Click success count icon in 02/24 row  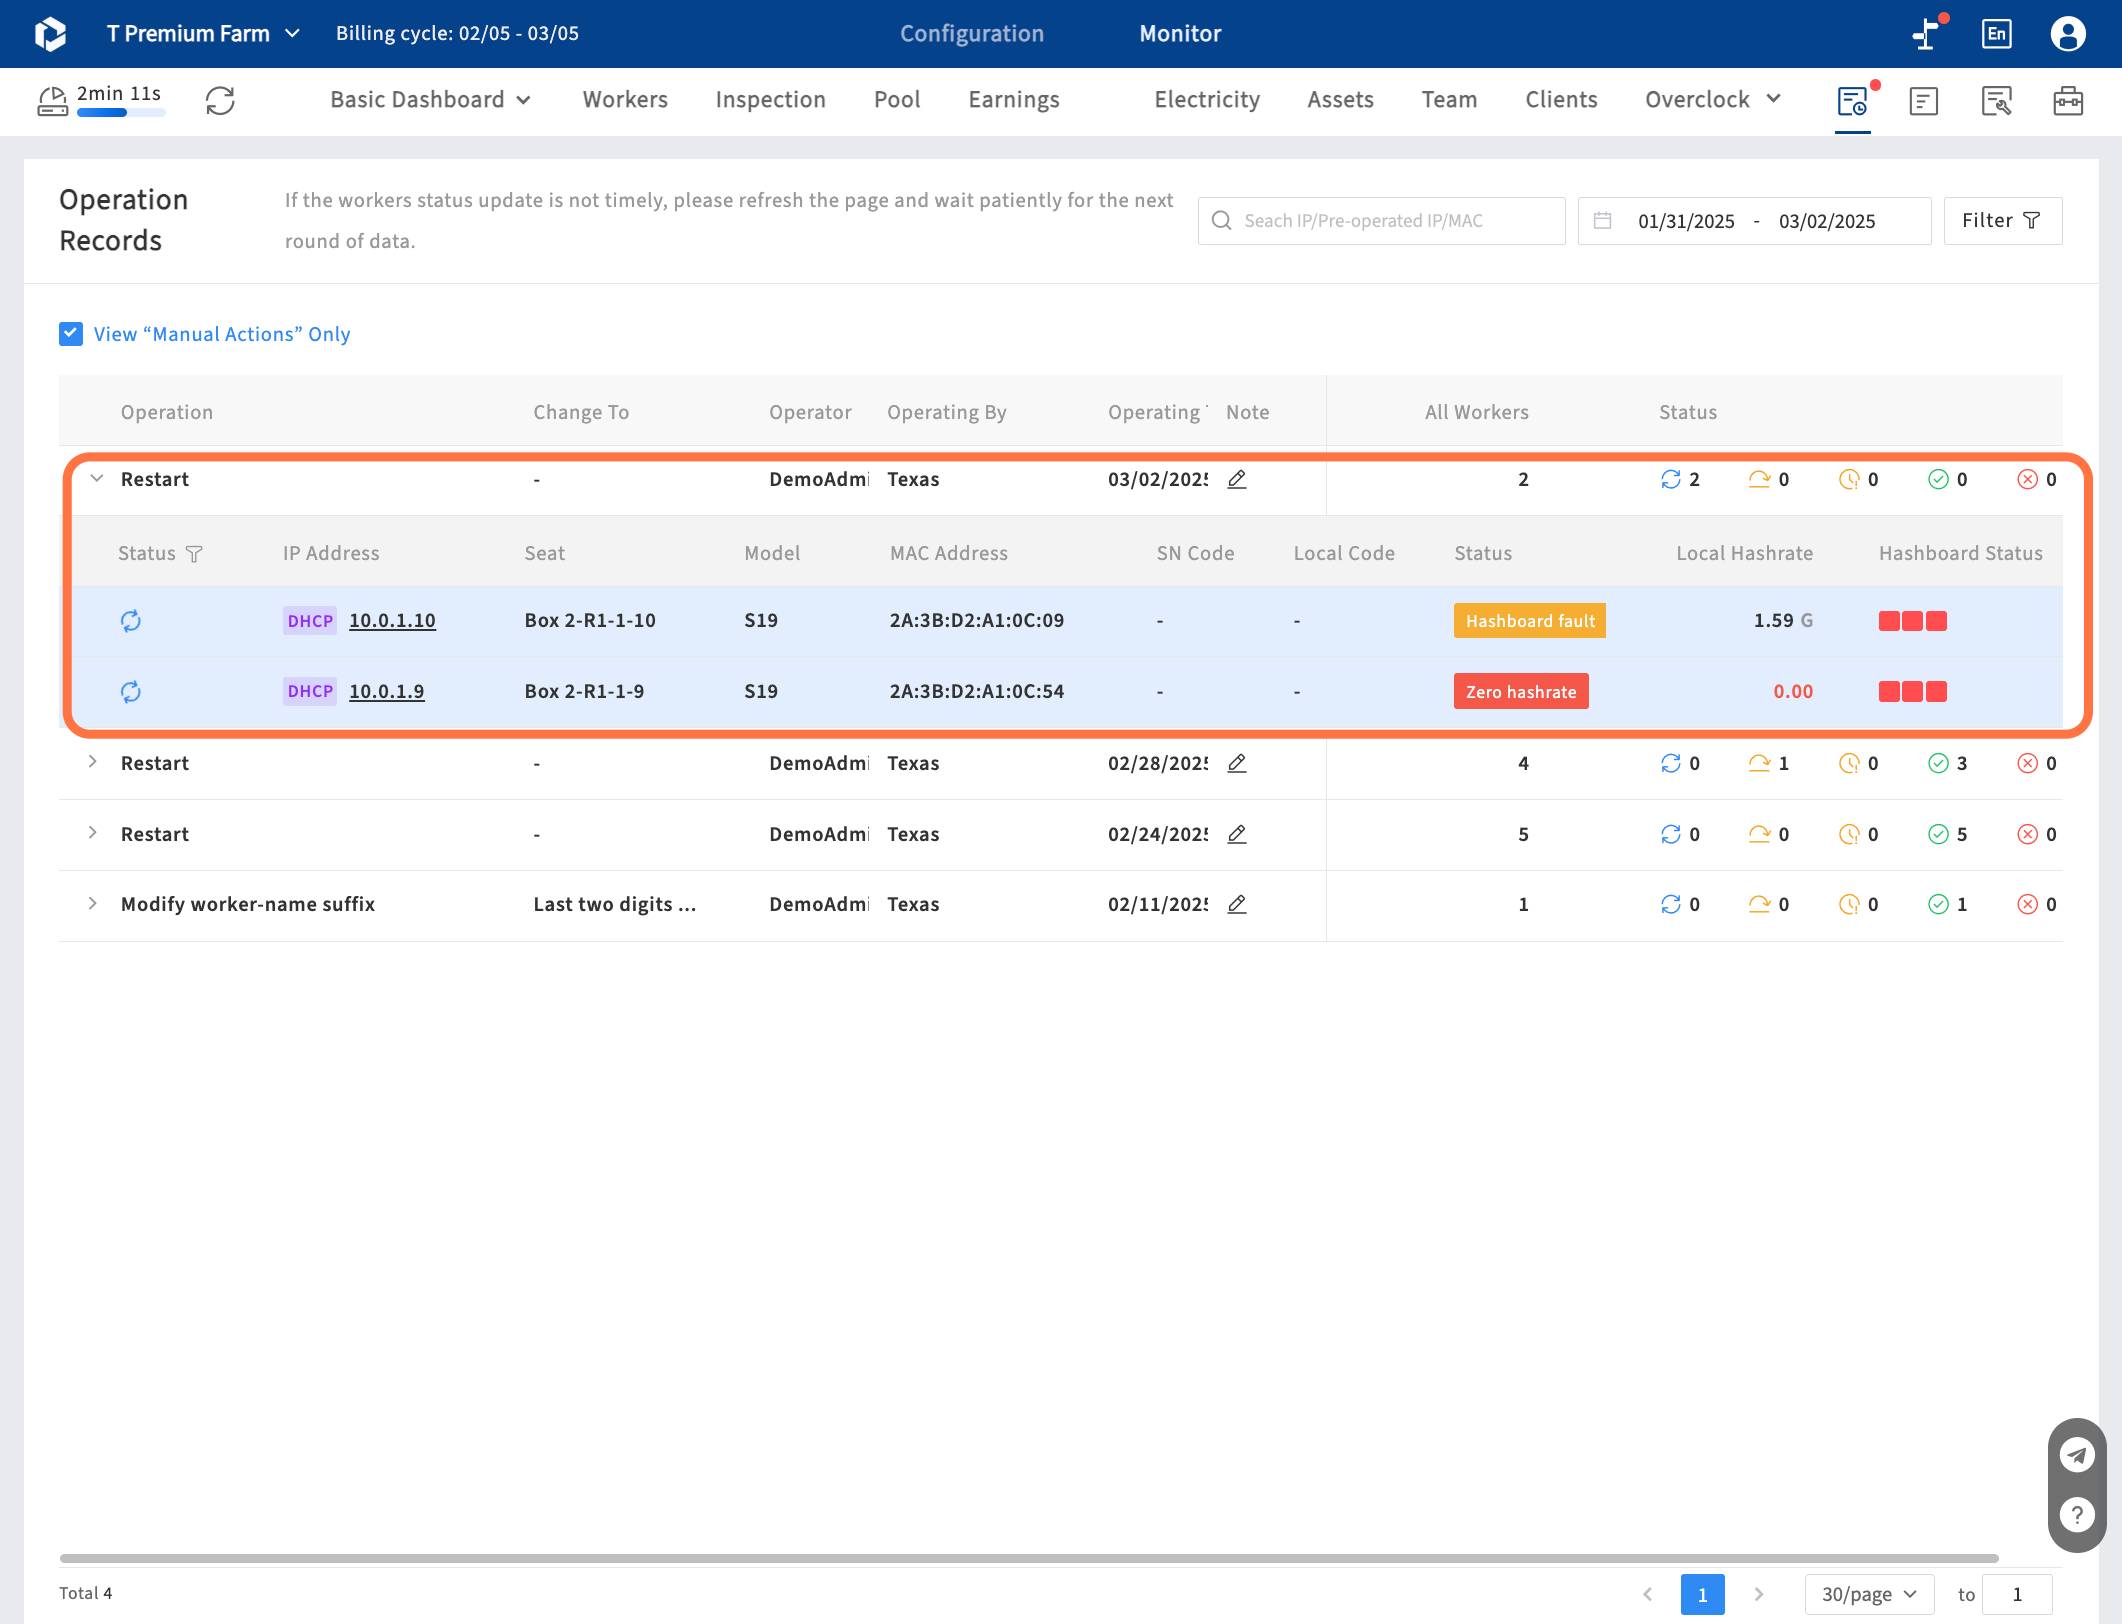[x=1938, y=834]
